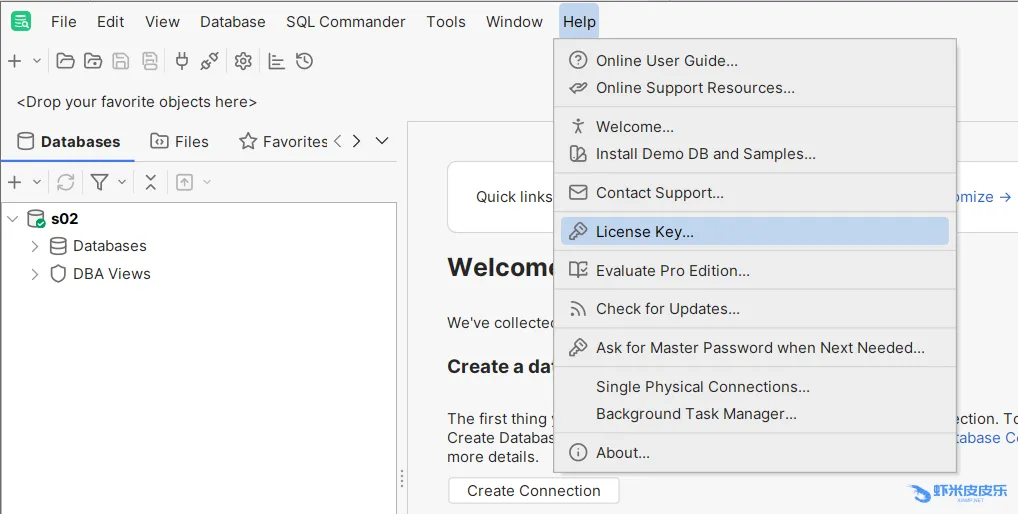Choose Check for Updates... menu entry
Image resolution: width=1018 pixels, height=514 pixels.
click(x=667, y=309)
